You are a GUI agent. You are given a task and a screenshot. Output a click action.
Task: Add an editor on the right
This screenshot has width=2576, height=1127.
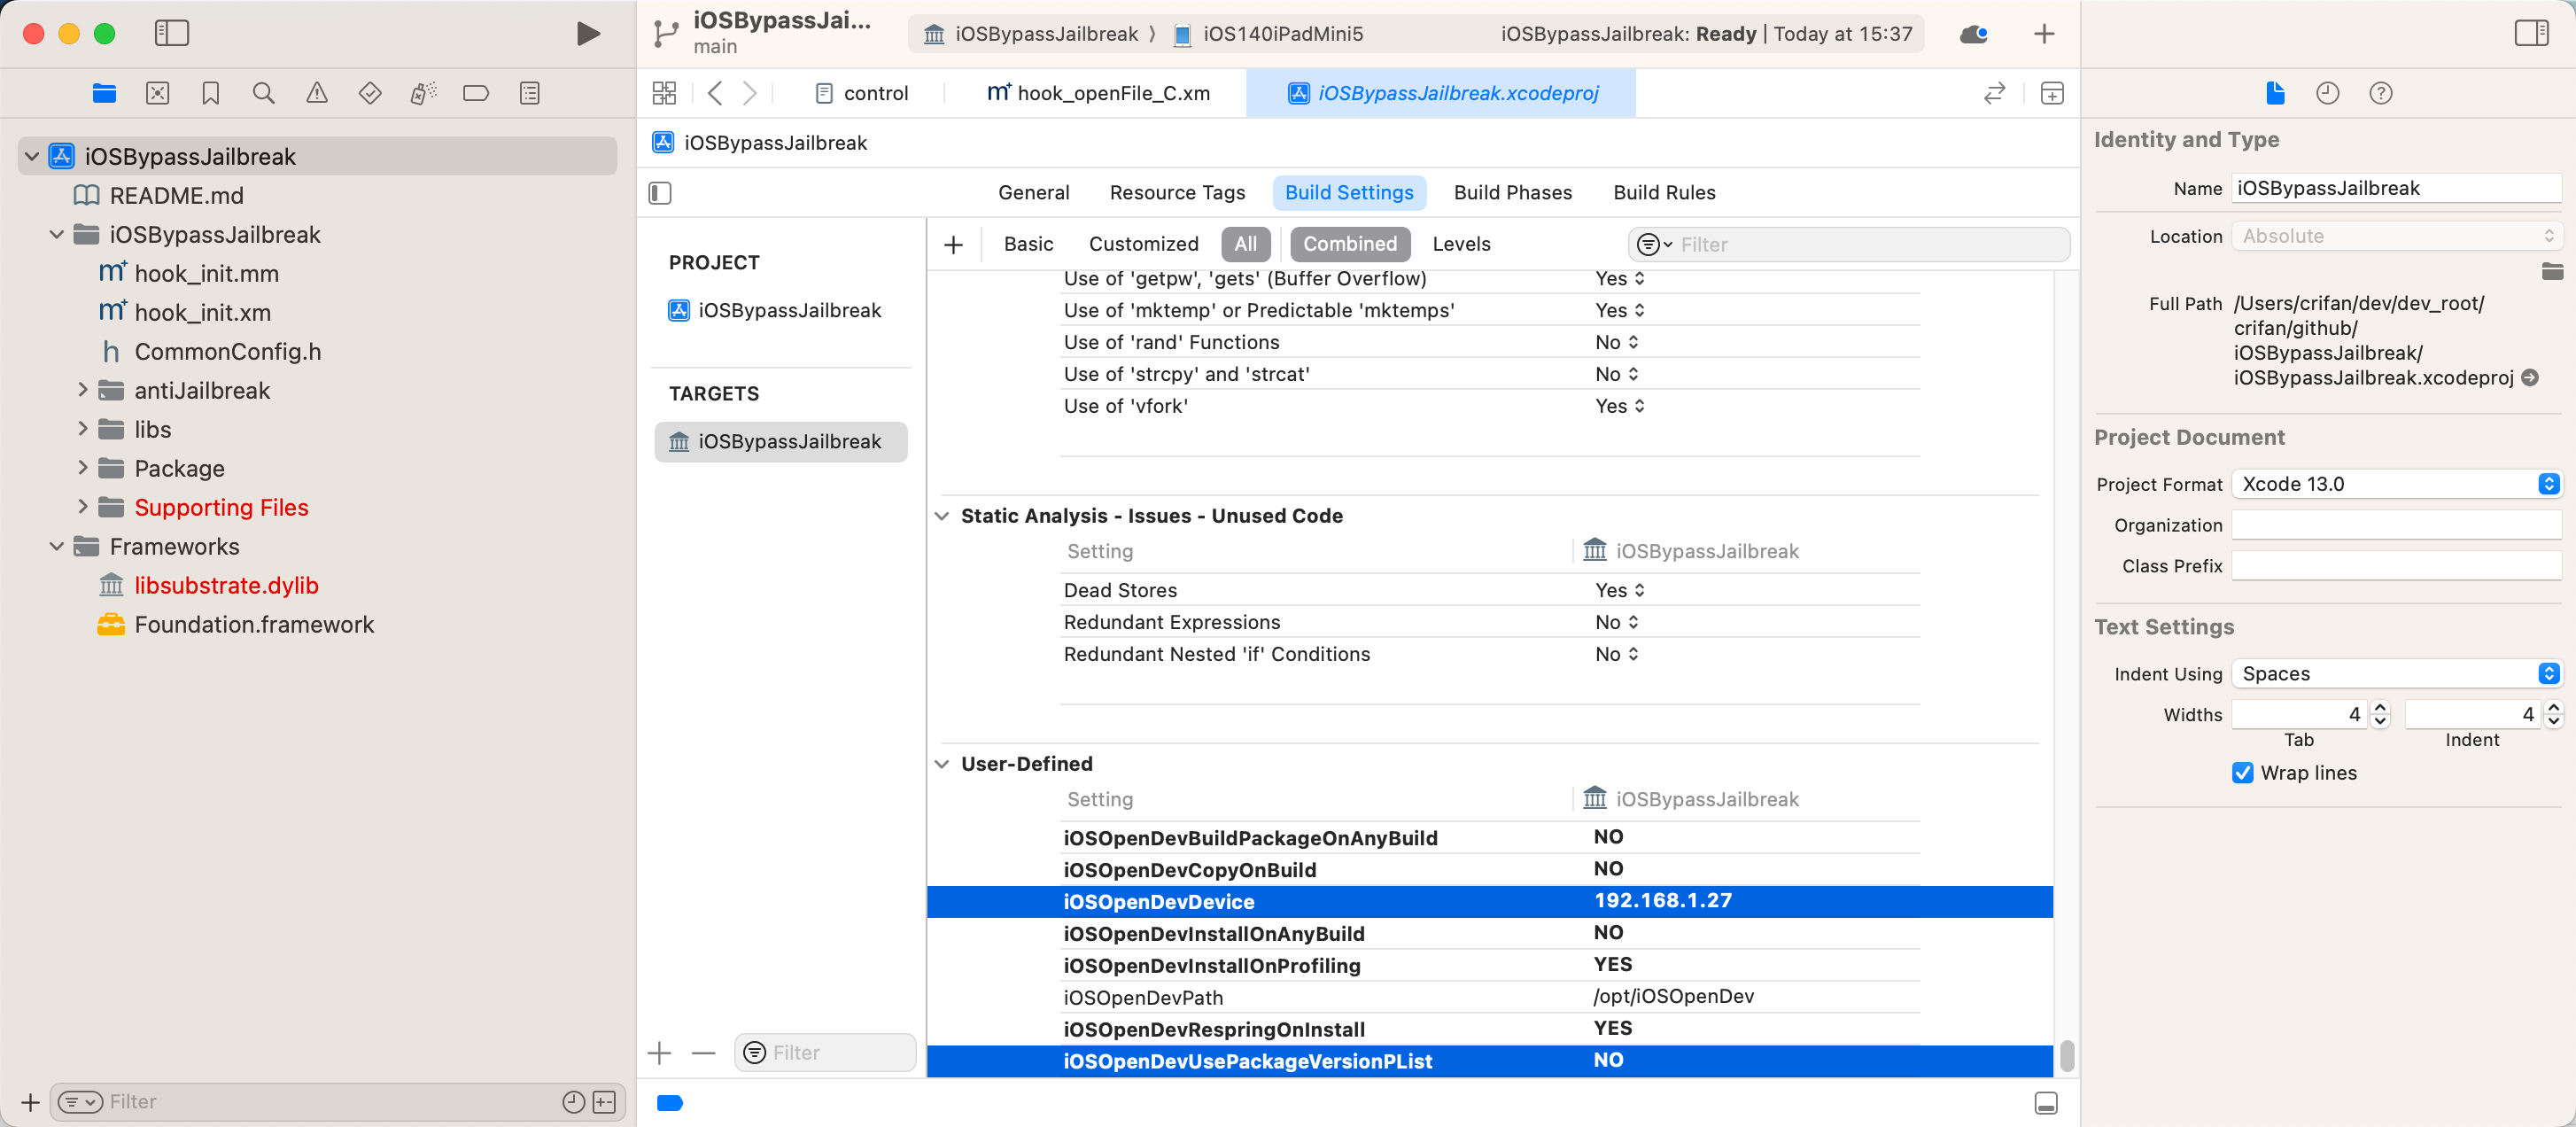coord(2052,93)
